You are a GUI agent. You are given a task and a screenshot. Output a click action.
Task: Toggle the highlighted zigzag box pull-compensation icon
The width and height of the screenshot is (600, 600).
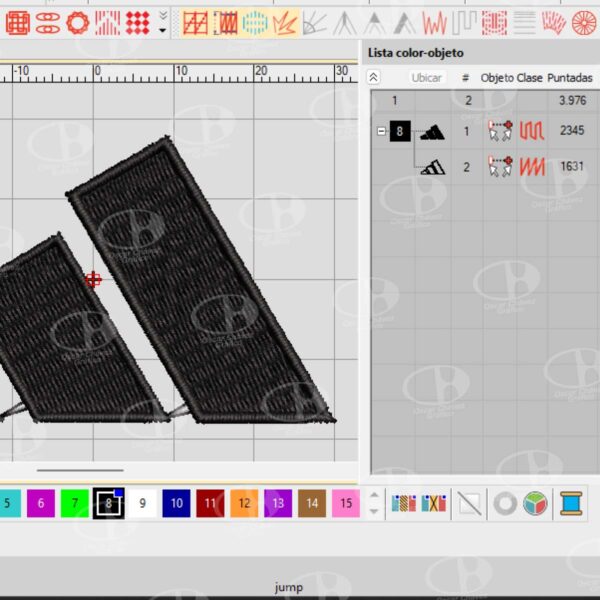pyautogui.click(x=225, y=23)
